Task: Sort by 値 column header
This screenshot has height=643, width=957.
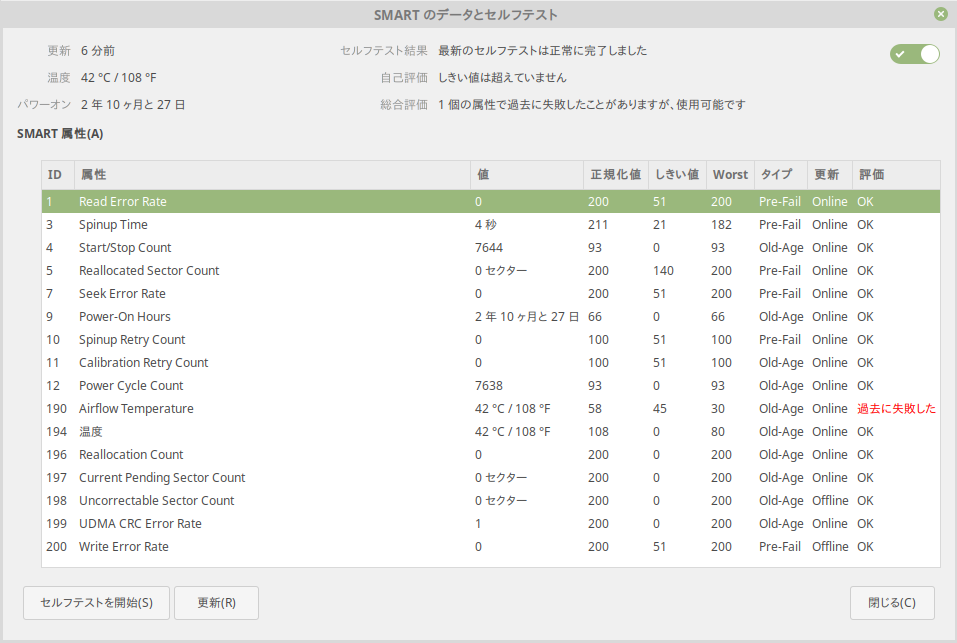Action: (527, 175)
